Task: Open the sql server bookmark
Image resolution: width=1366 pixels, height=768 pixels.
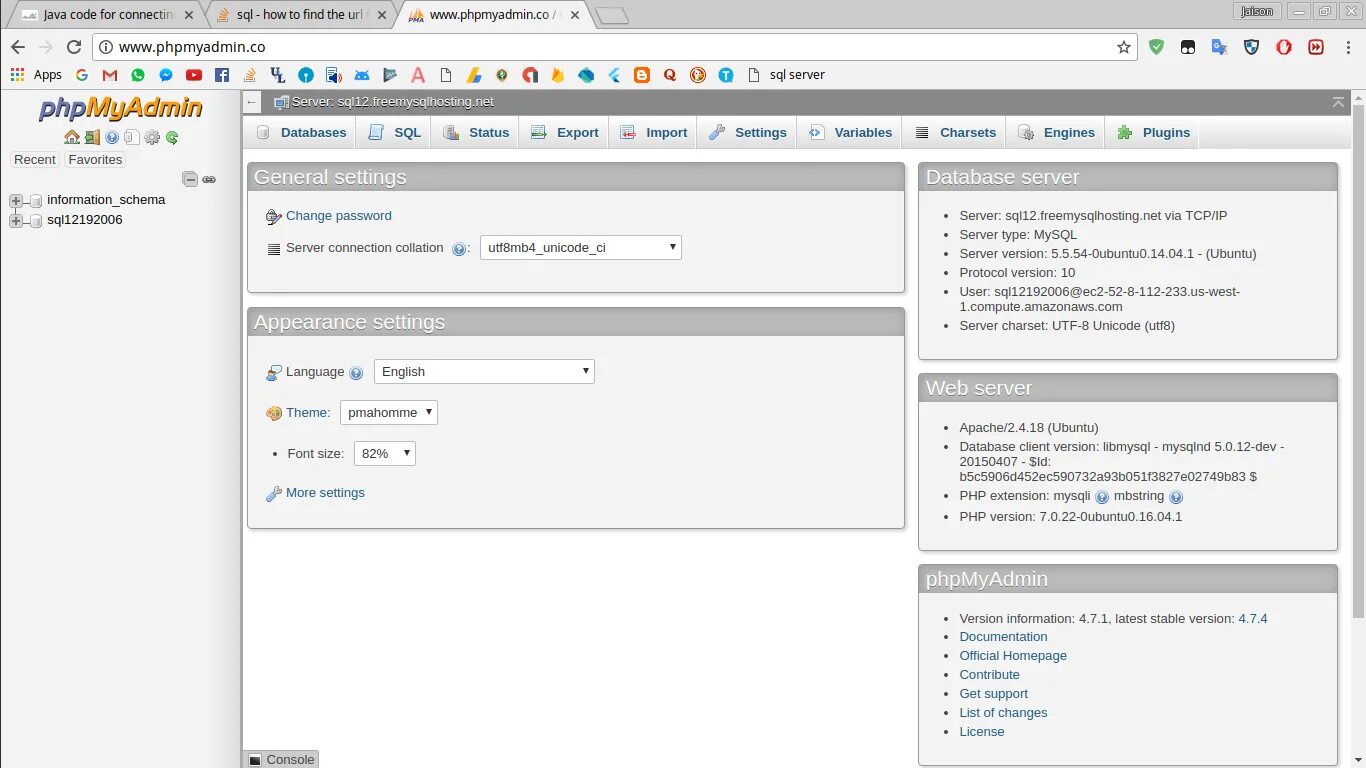Action: point(786,75)
